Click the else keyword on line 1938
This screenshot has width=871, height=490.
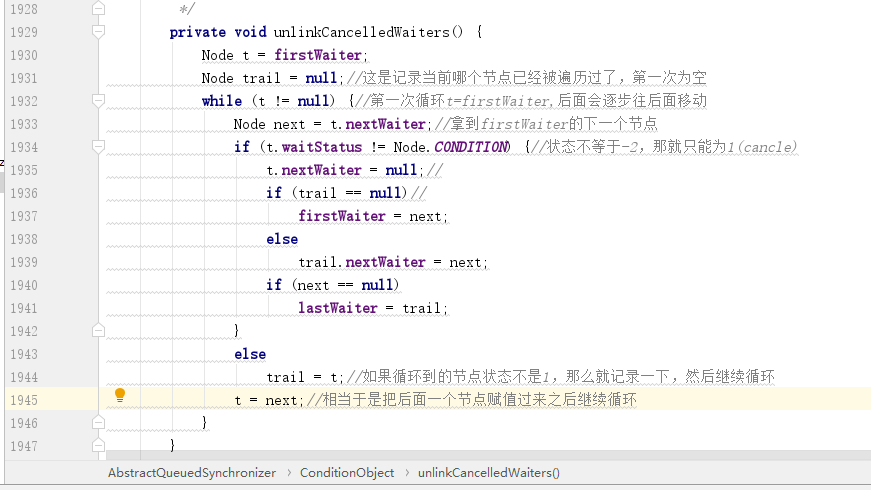tap(282, 239)
